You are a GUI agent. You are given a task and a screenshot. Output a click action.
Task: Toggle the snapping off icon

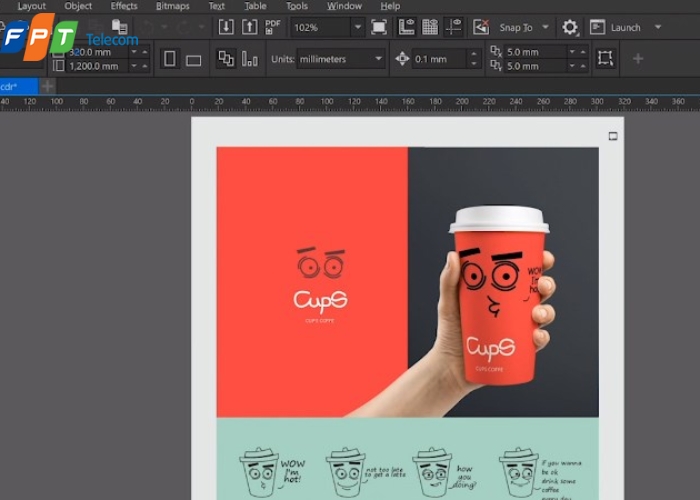click(481, 27)
